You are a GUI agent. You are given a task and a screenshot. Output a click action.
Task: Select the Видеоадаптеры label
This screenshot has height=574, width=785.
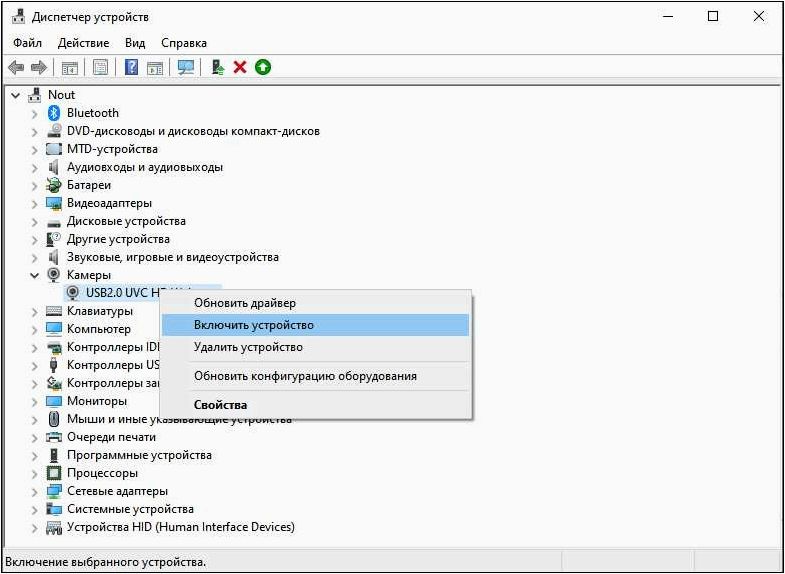coord(110,203)
